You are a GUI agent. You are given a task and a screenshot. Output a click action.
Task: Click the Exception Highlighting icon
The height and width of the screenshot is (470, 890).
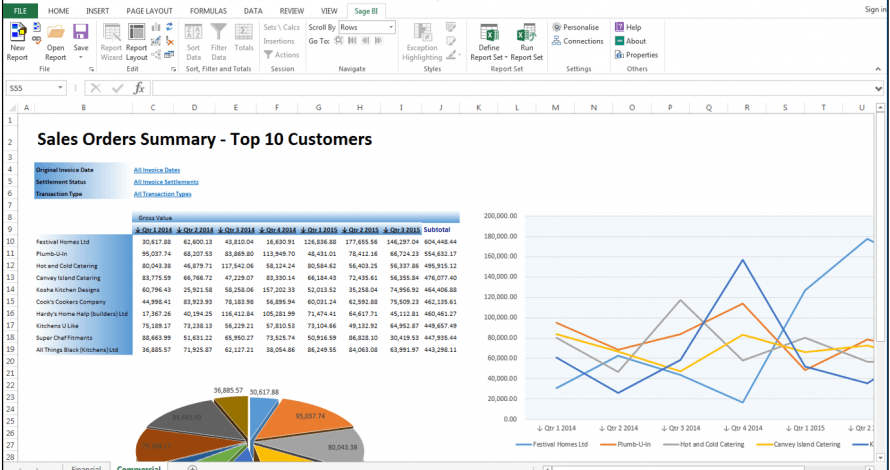(422, 32)
